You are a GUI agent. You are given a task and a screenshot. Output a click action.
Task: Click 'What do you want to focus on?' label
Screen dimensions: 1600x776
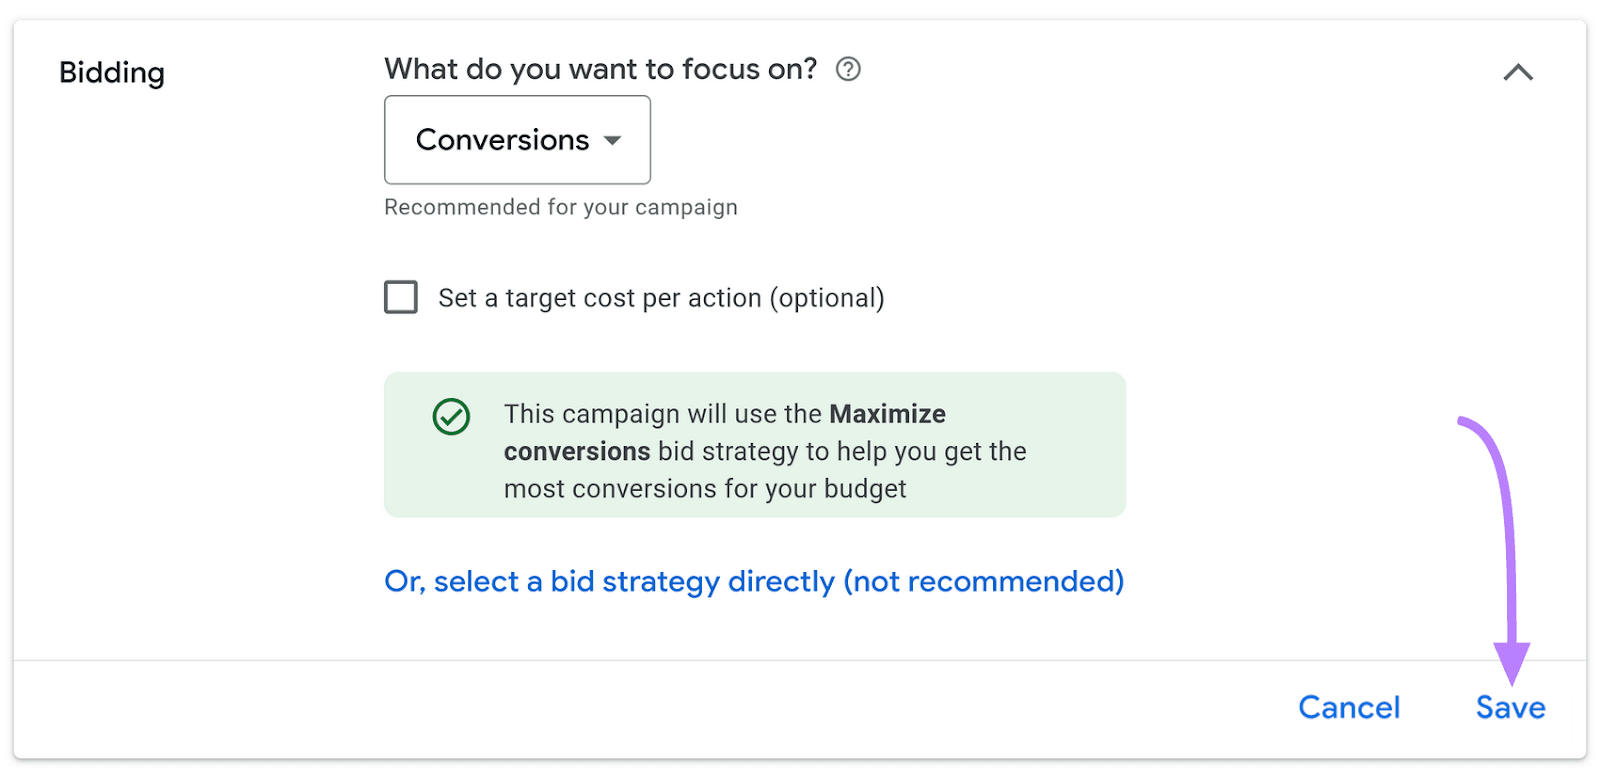600,69
